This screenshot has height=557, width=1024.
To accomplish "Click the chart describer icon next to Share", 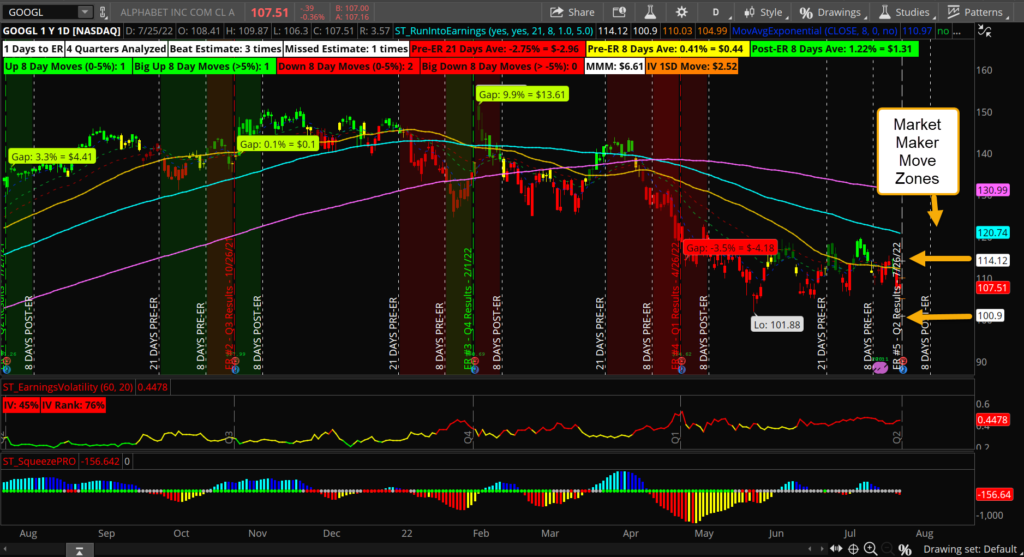I will (x=618, y=12).
